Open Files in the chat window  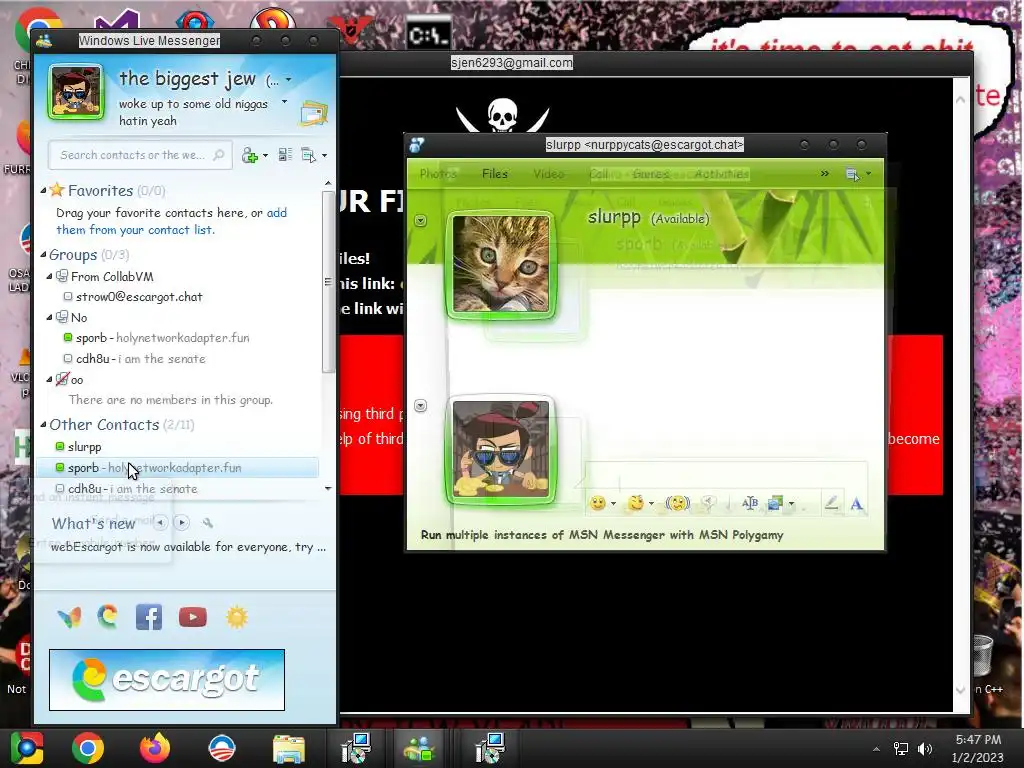pyautogui.click(x=494, y=174)
